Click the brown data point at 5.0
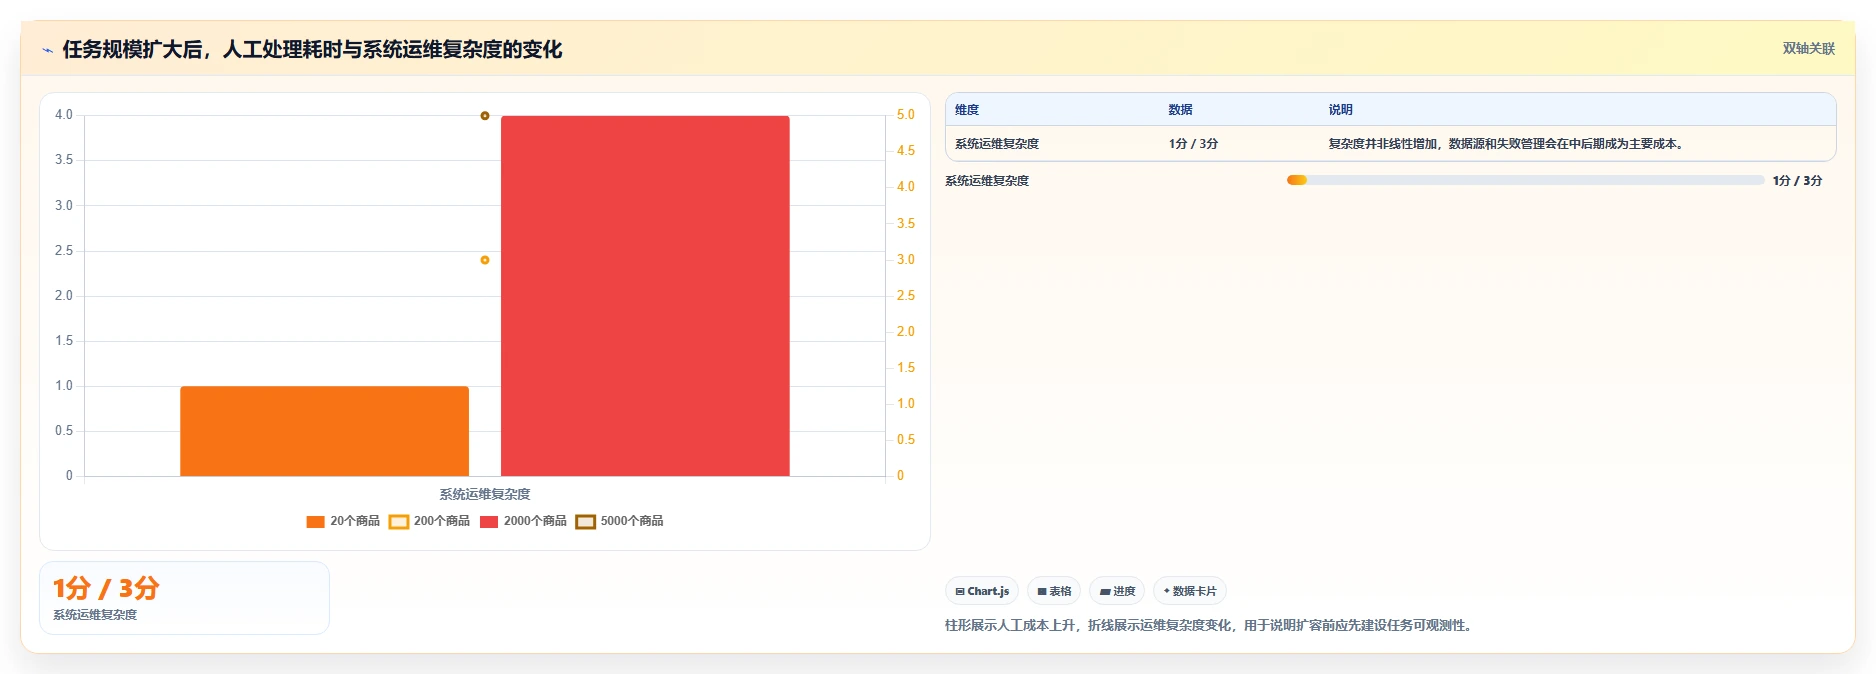This screenshot has height=674, width=1876. click(485, 116)
